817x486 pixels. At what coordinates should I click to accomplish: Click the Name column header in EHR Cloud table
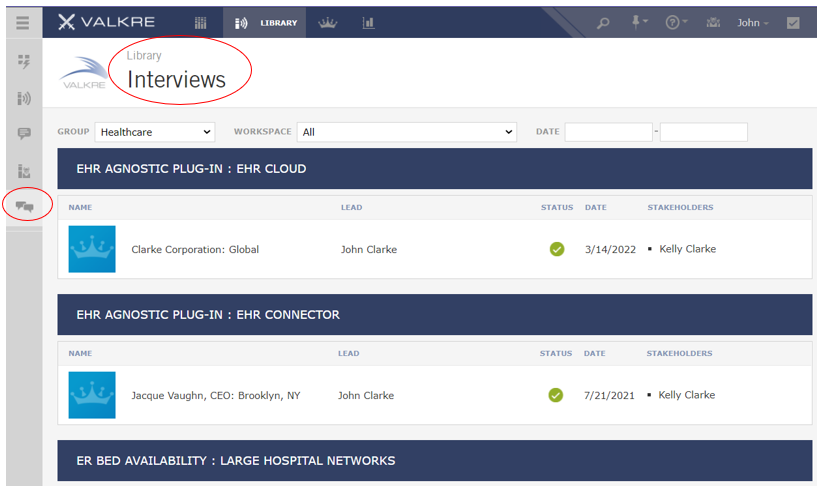click(80, 207)
